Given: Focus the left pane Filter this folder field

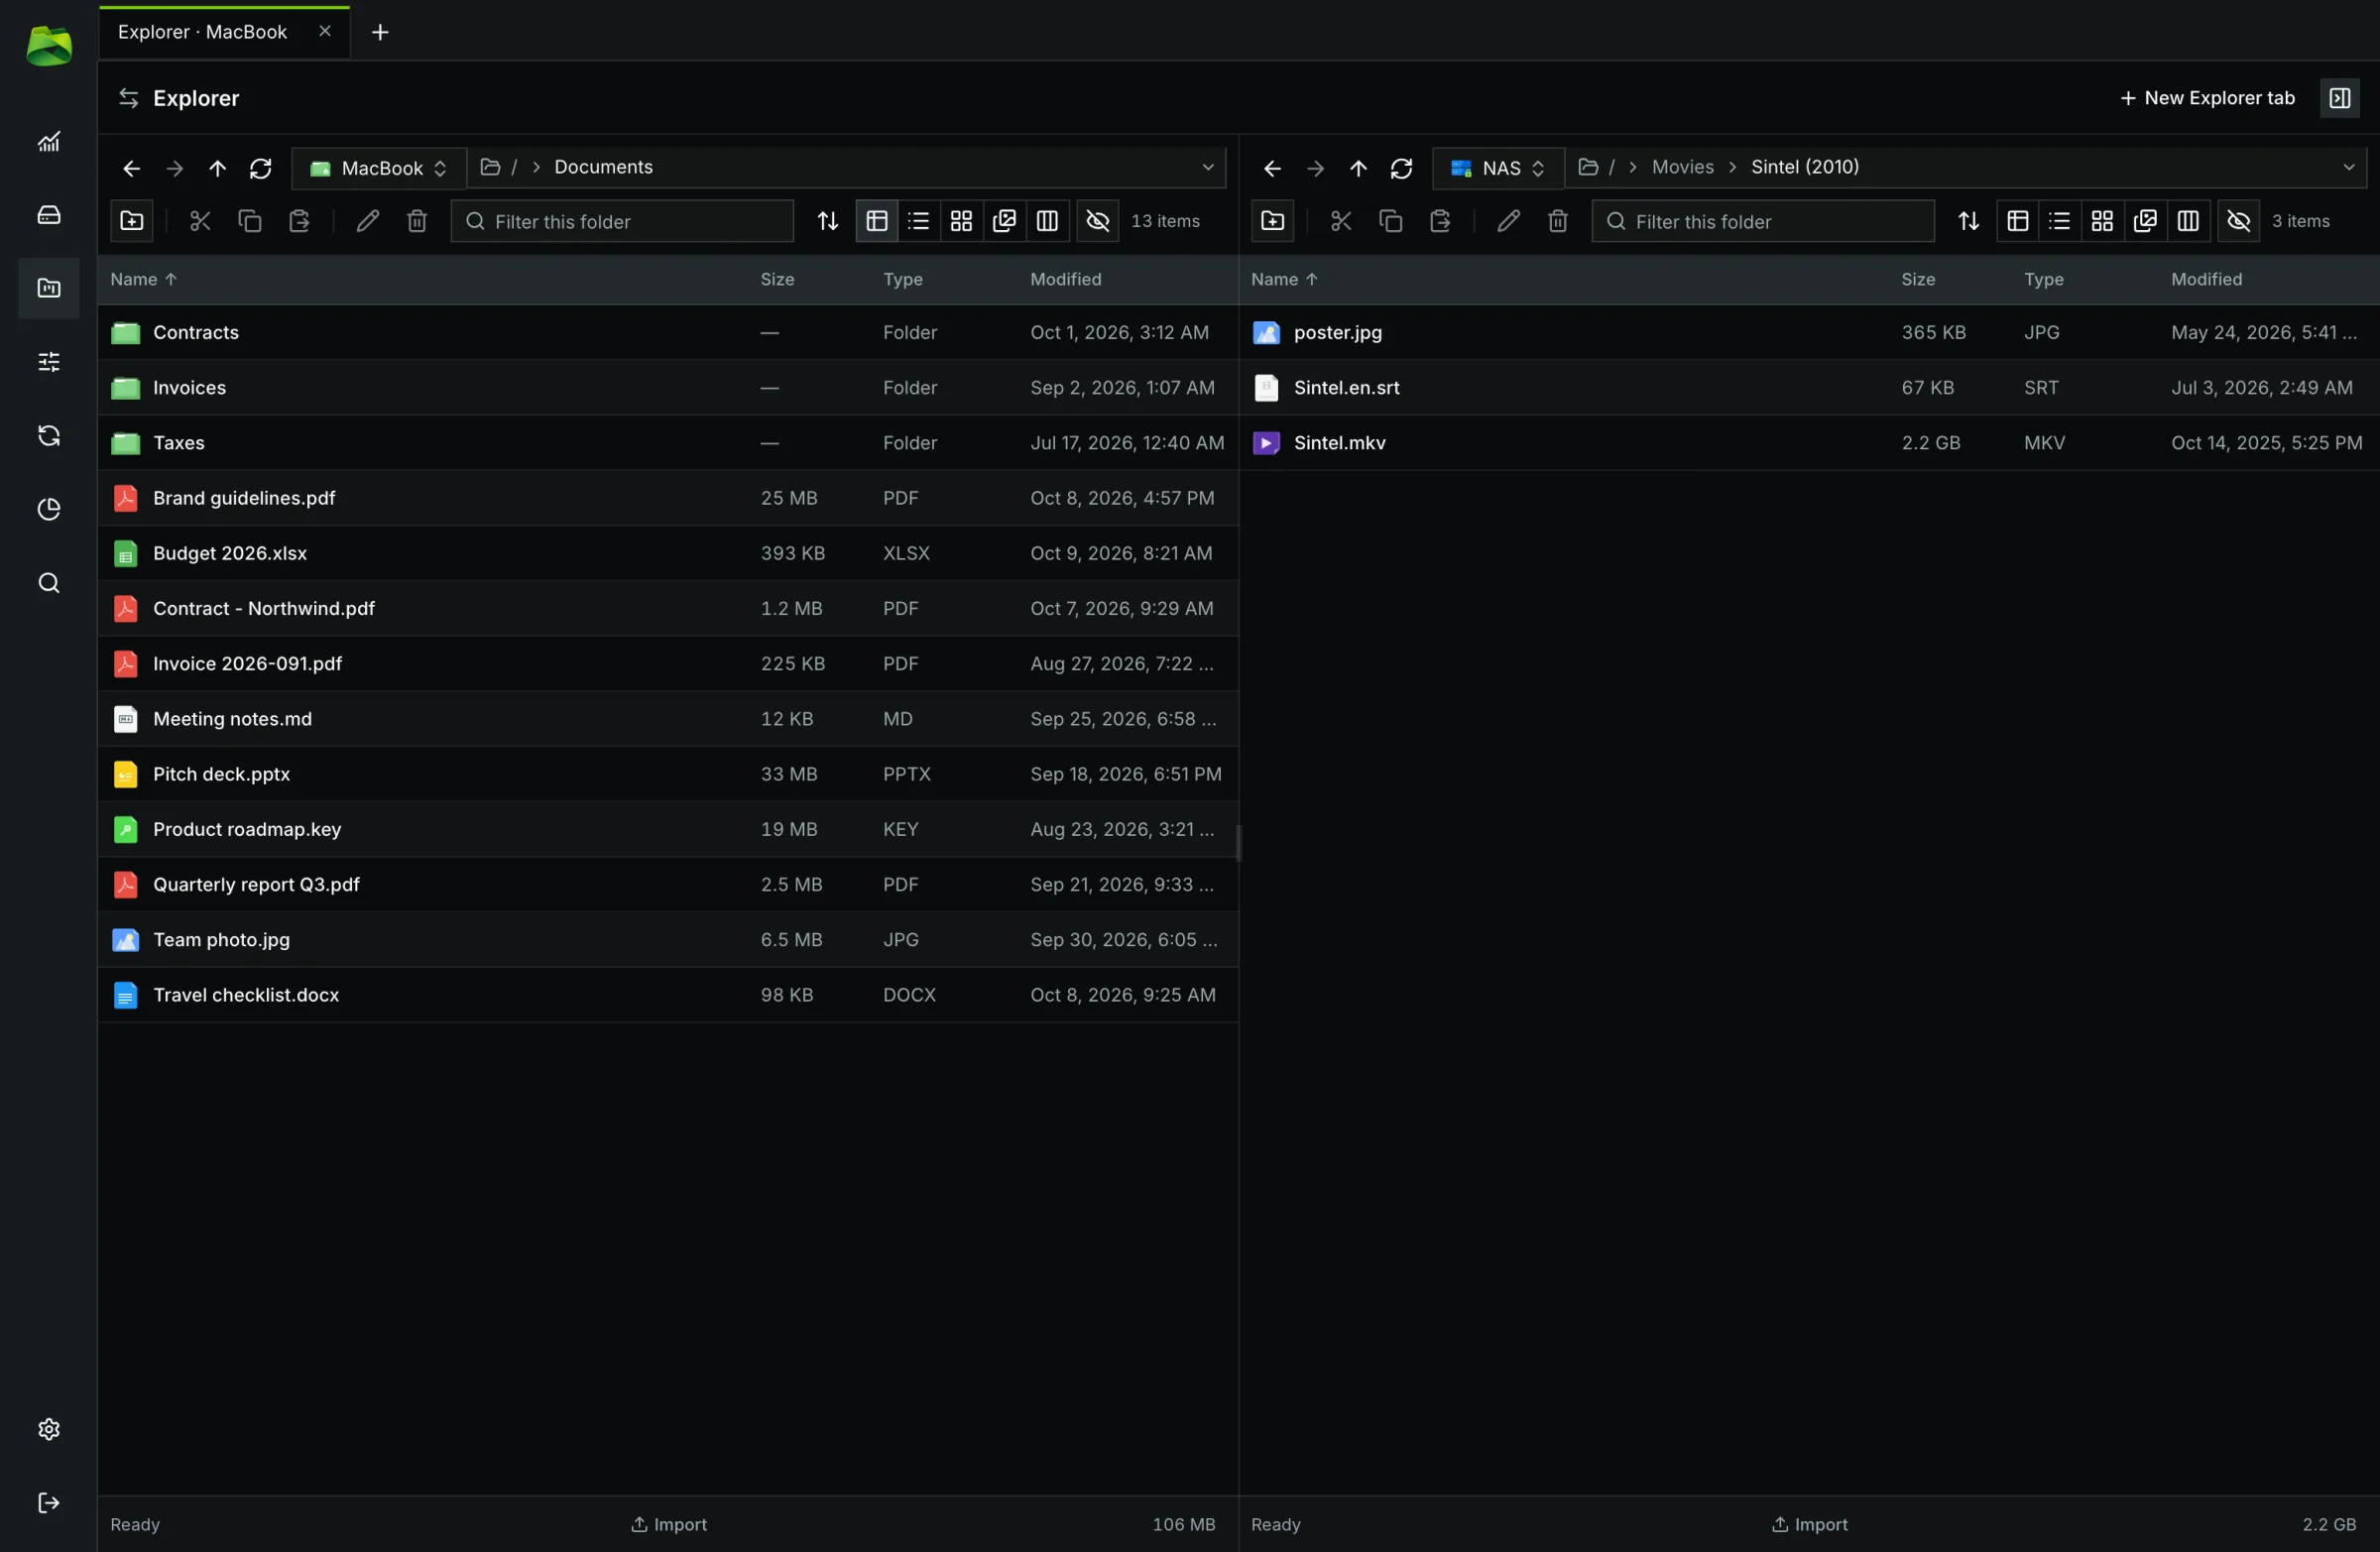Looking at the screenshot, I should [x=622, y=221].
